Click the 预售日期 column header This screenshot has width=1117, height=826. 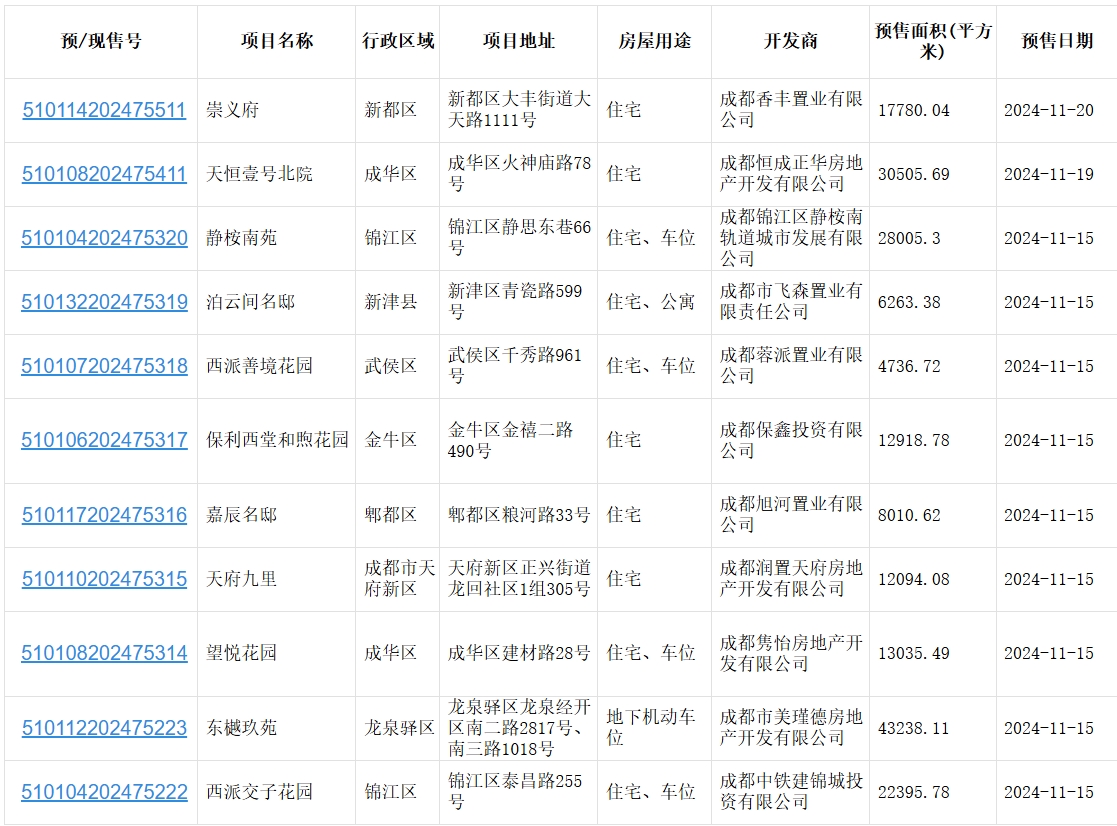click(x=1057, y=41)
